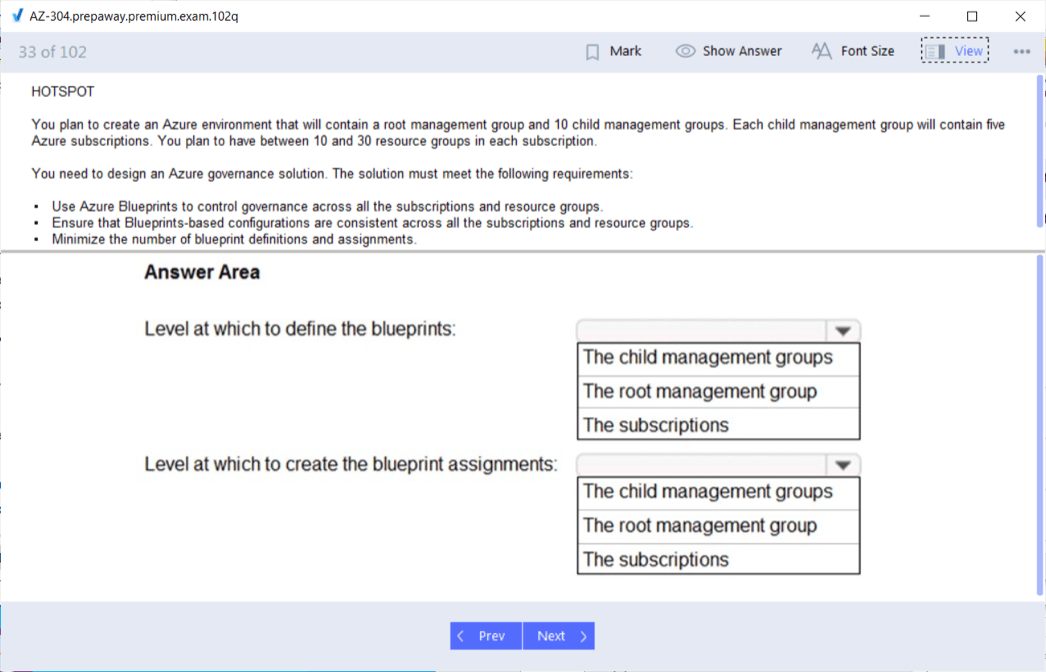Click the HOTSPOT heading text

pyautogui.click(x=63, y=91)
